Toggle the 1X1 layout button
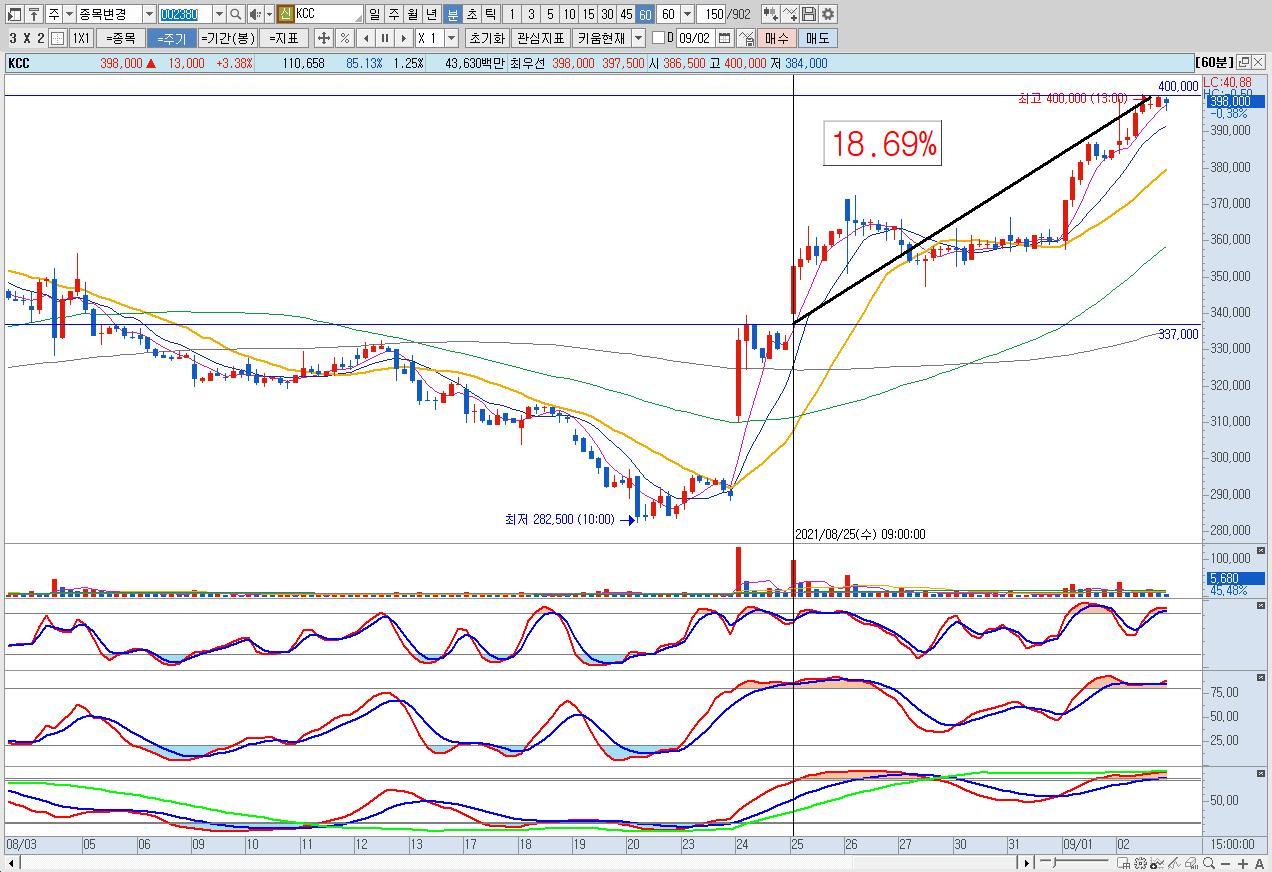Viewport: 1272px width, 872px height. (x=81, y=38)
